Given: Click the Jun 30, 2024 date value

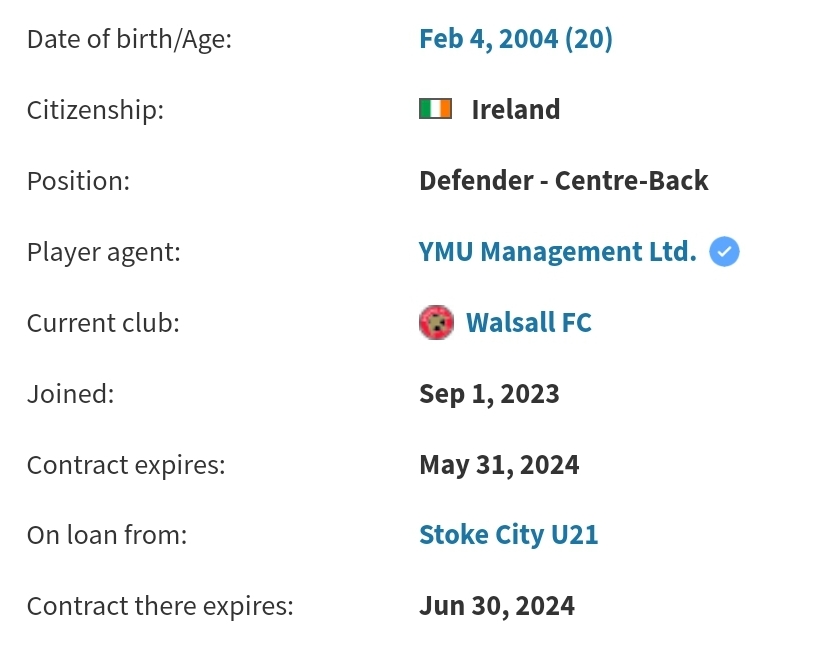Looking at the screenshot, I should pos(497,606).
